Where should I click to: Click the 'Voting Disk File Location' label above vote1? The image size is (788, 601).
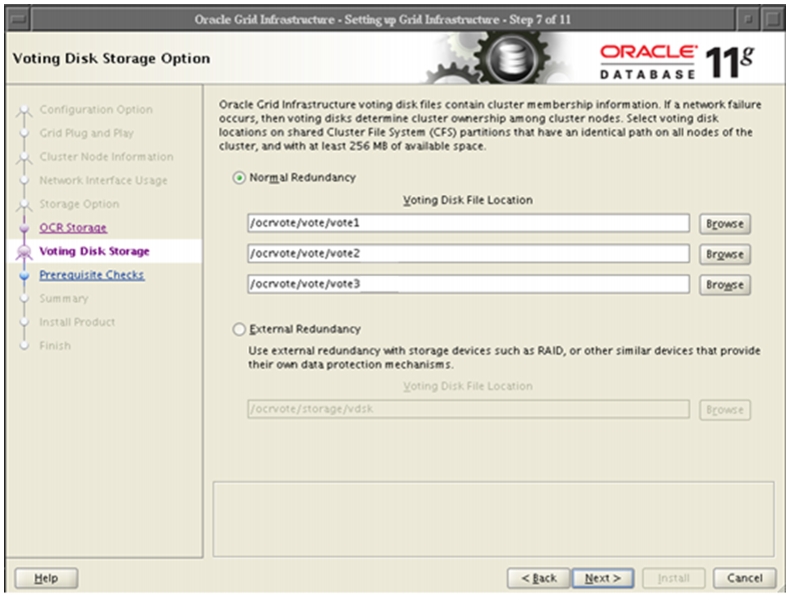click(x=468, y=200)
